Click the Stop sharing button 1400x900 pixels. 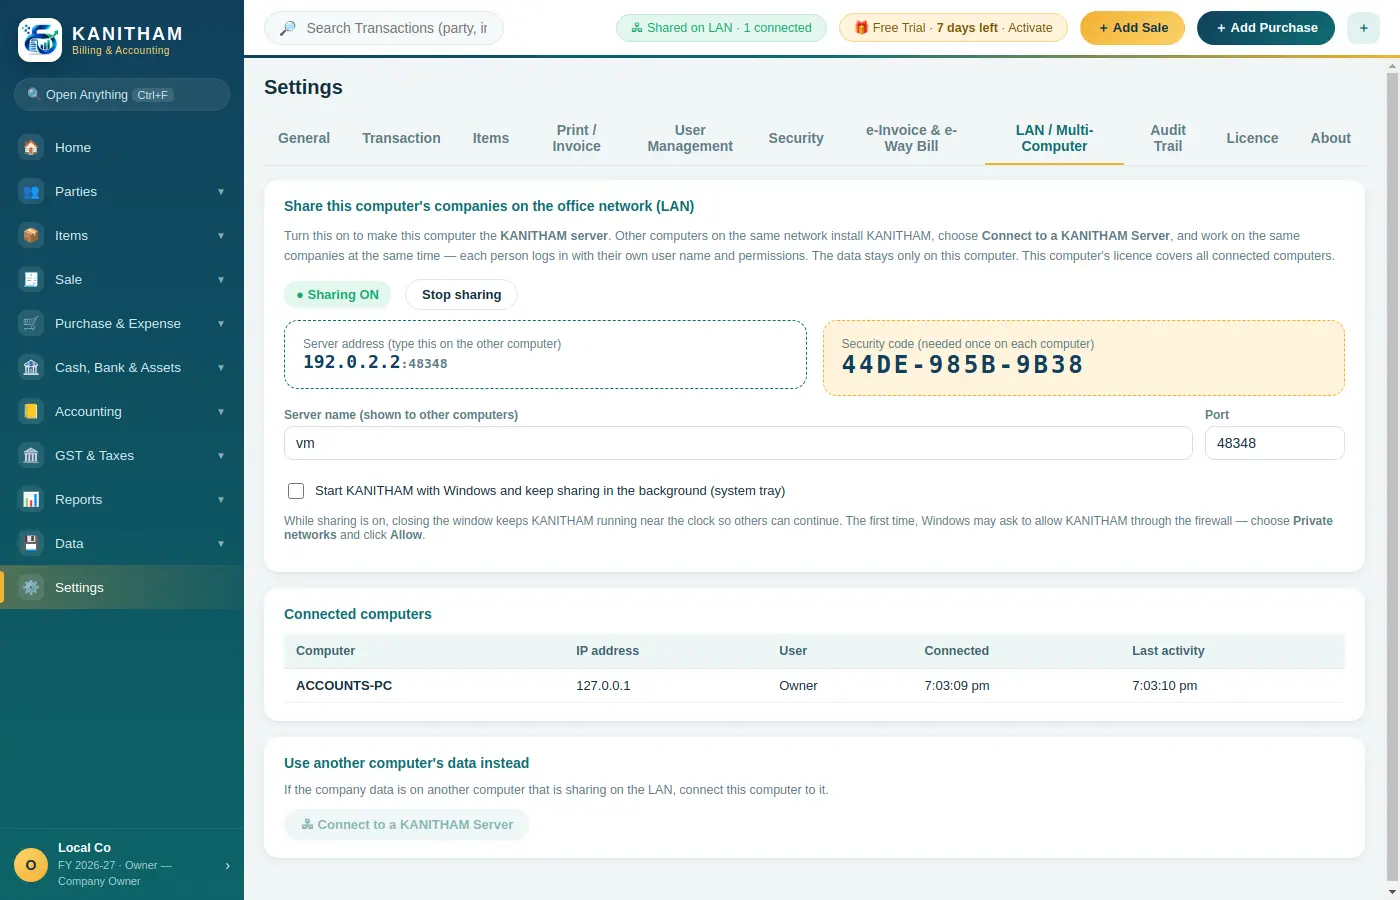[x=462, y=295]
